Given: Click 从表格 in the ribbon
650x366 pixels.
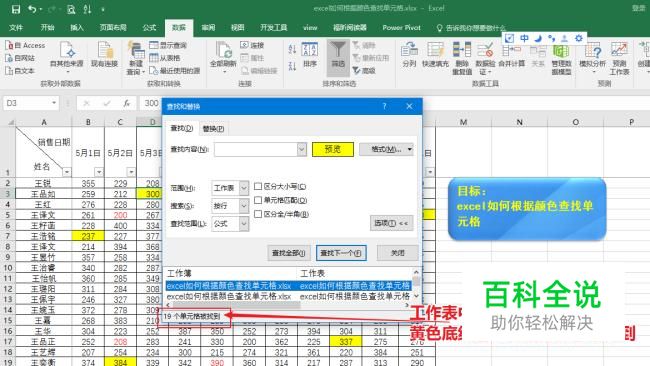Looking at the screenshot, I should click(x=165, y=58).
